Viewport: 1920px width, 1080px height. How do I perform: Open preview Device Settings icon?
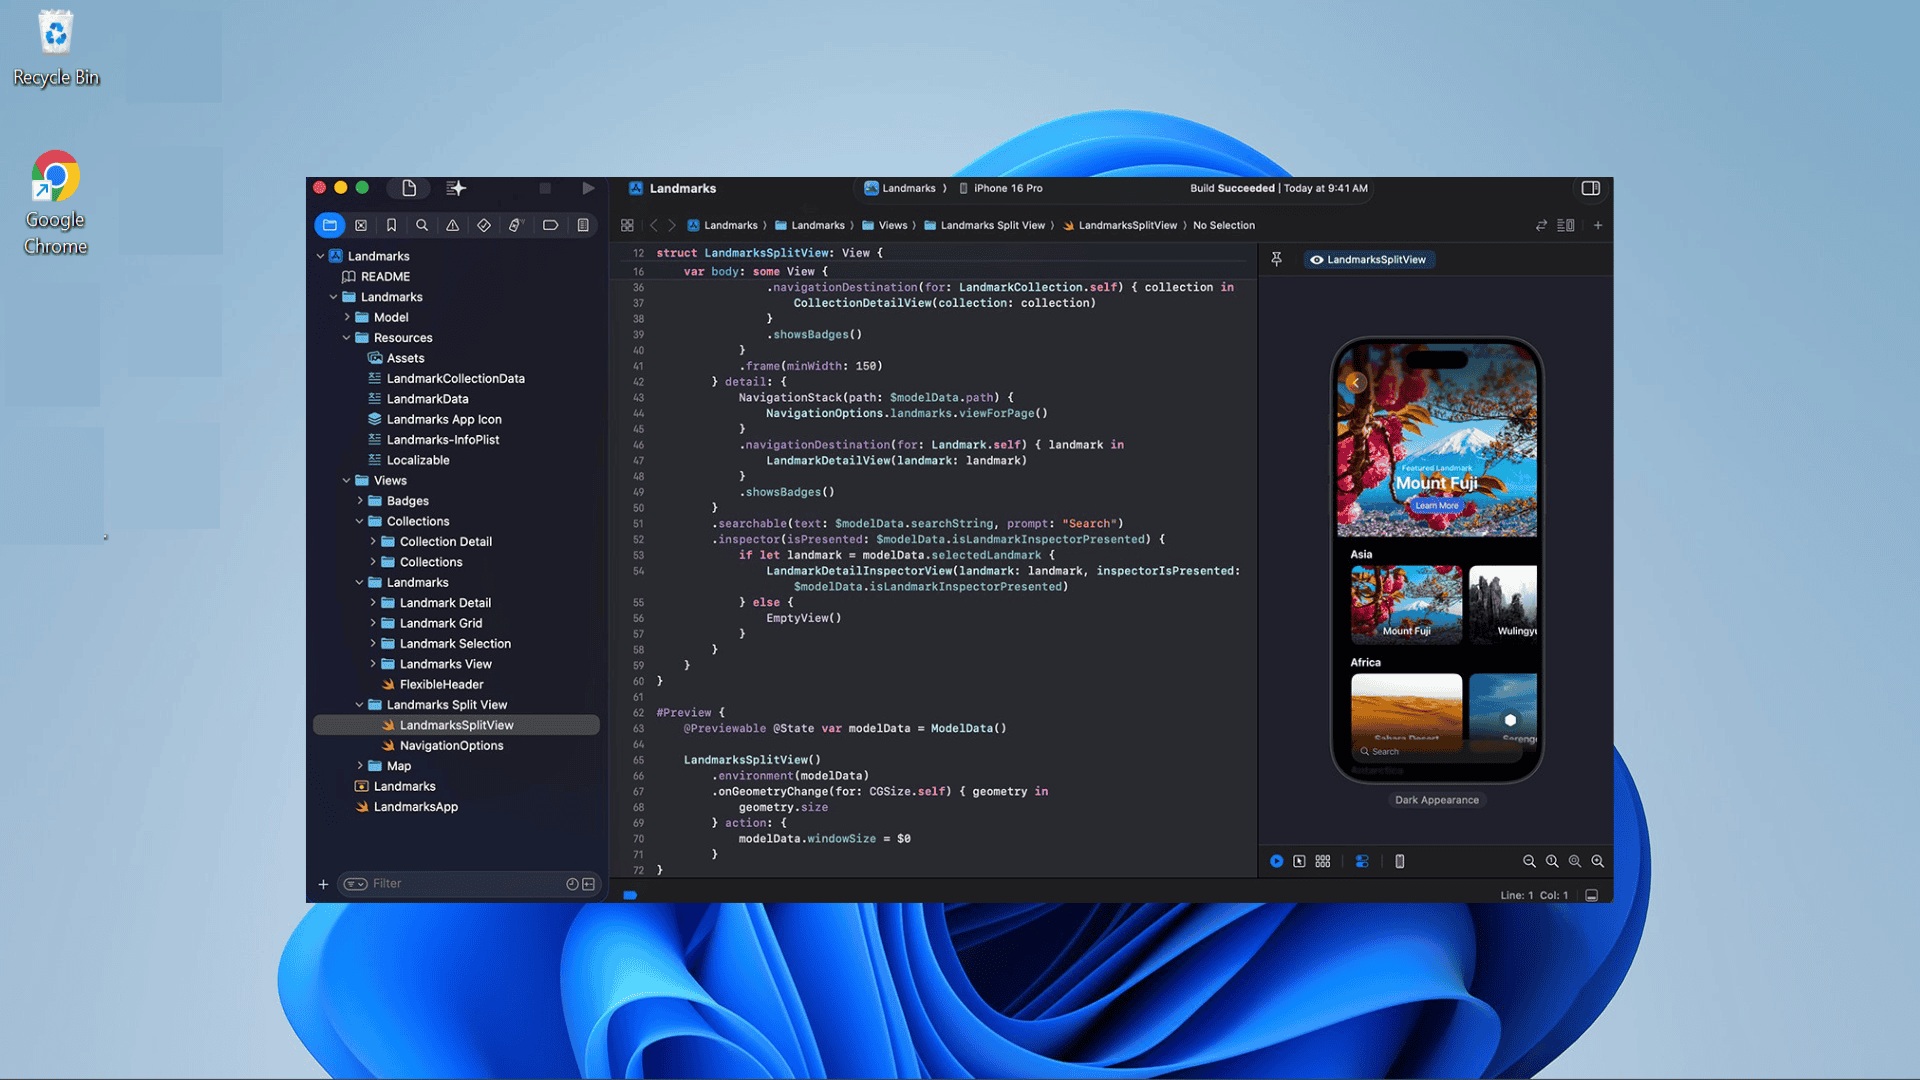[x=1362, y=861]
